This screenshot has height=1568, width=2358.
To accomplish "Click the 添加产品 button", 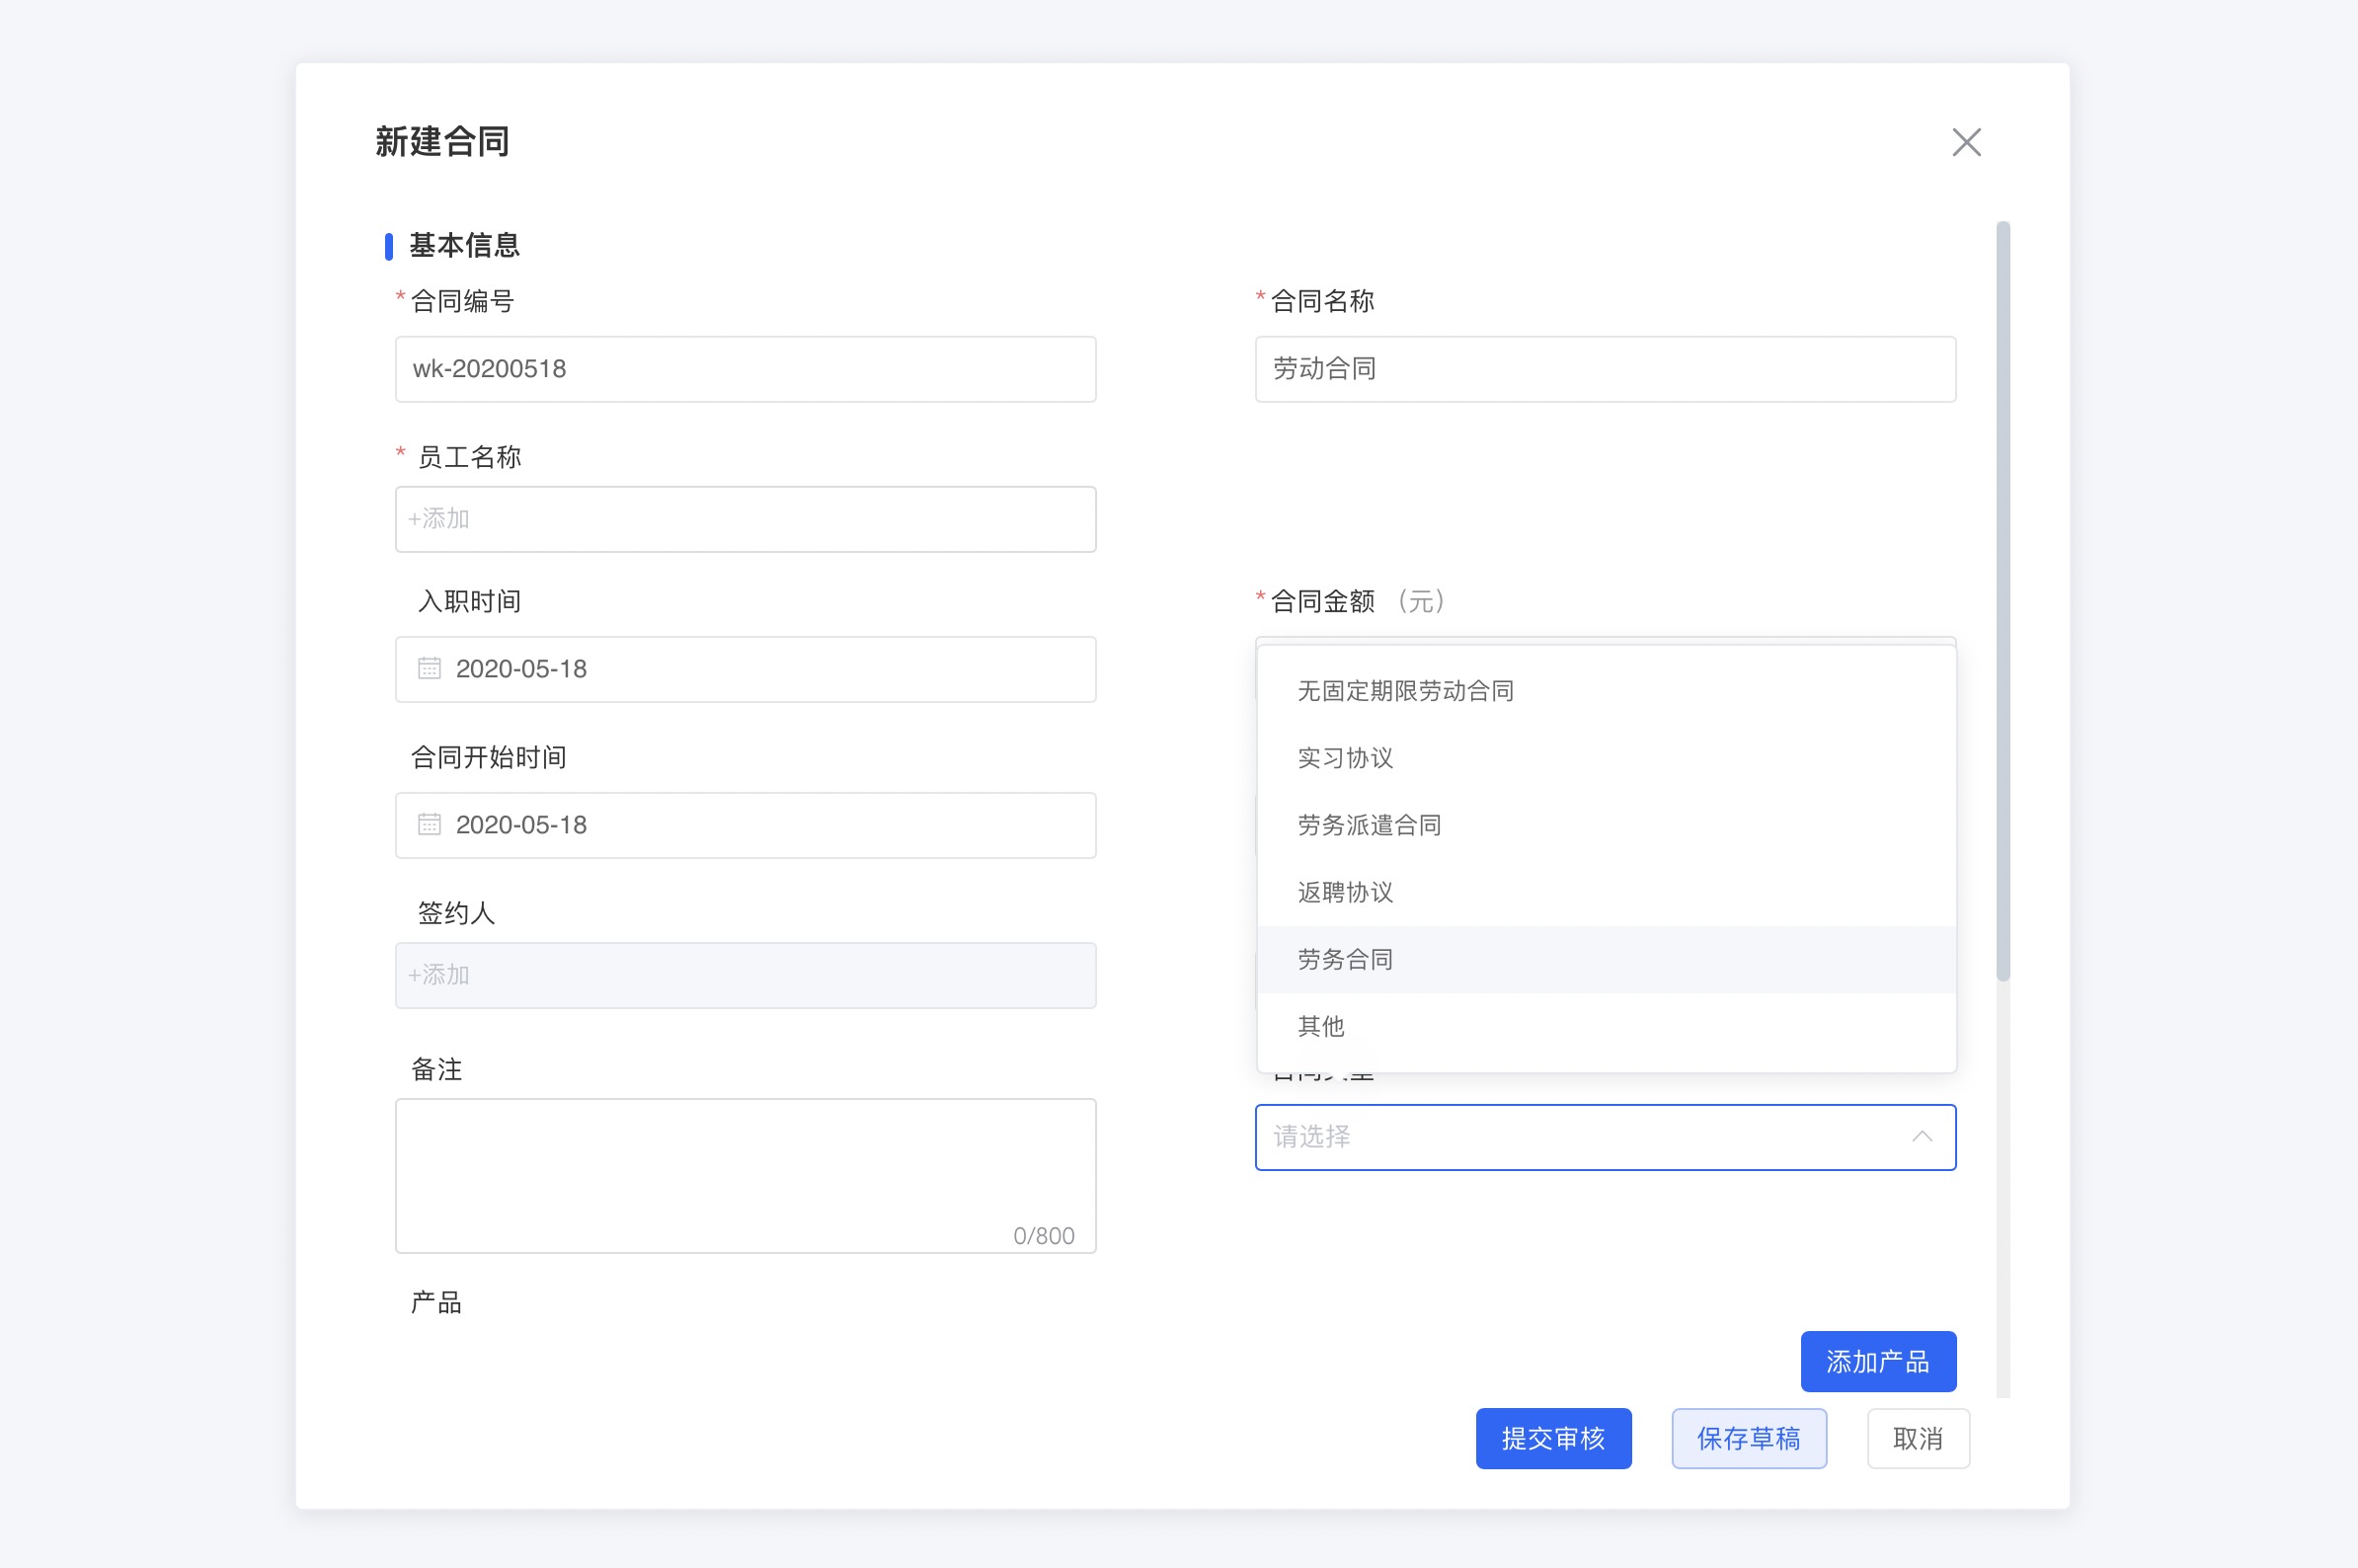I will tap(1877, 1361).
